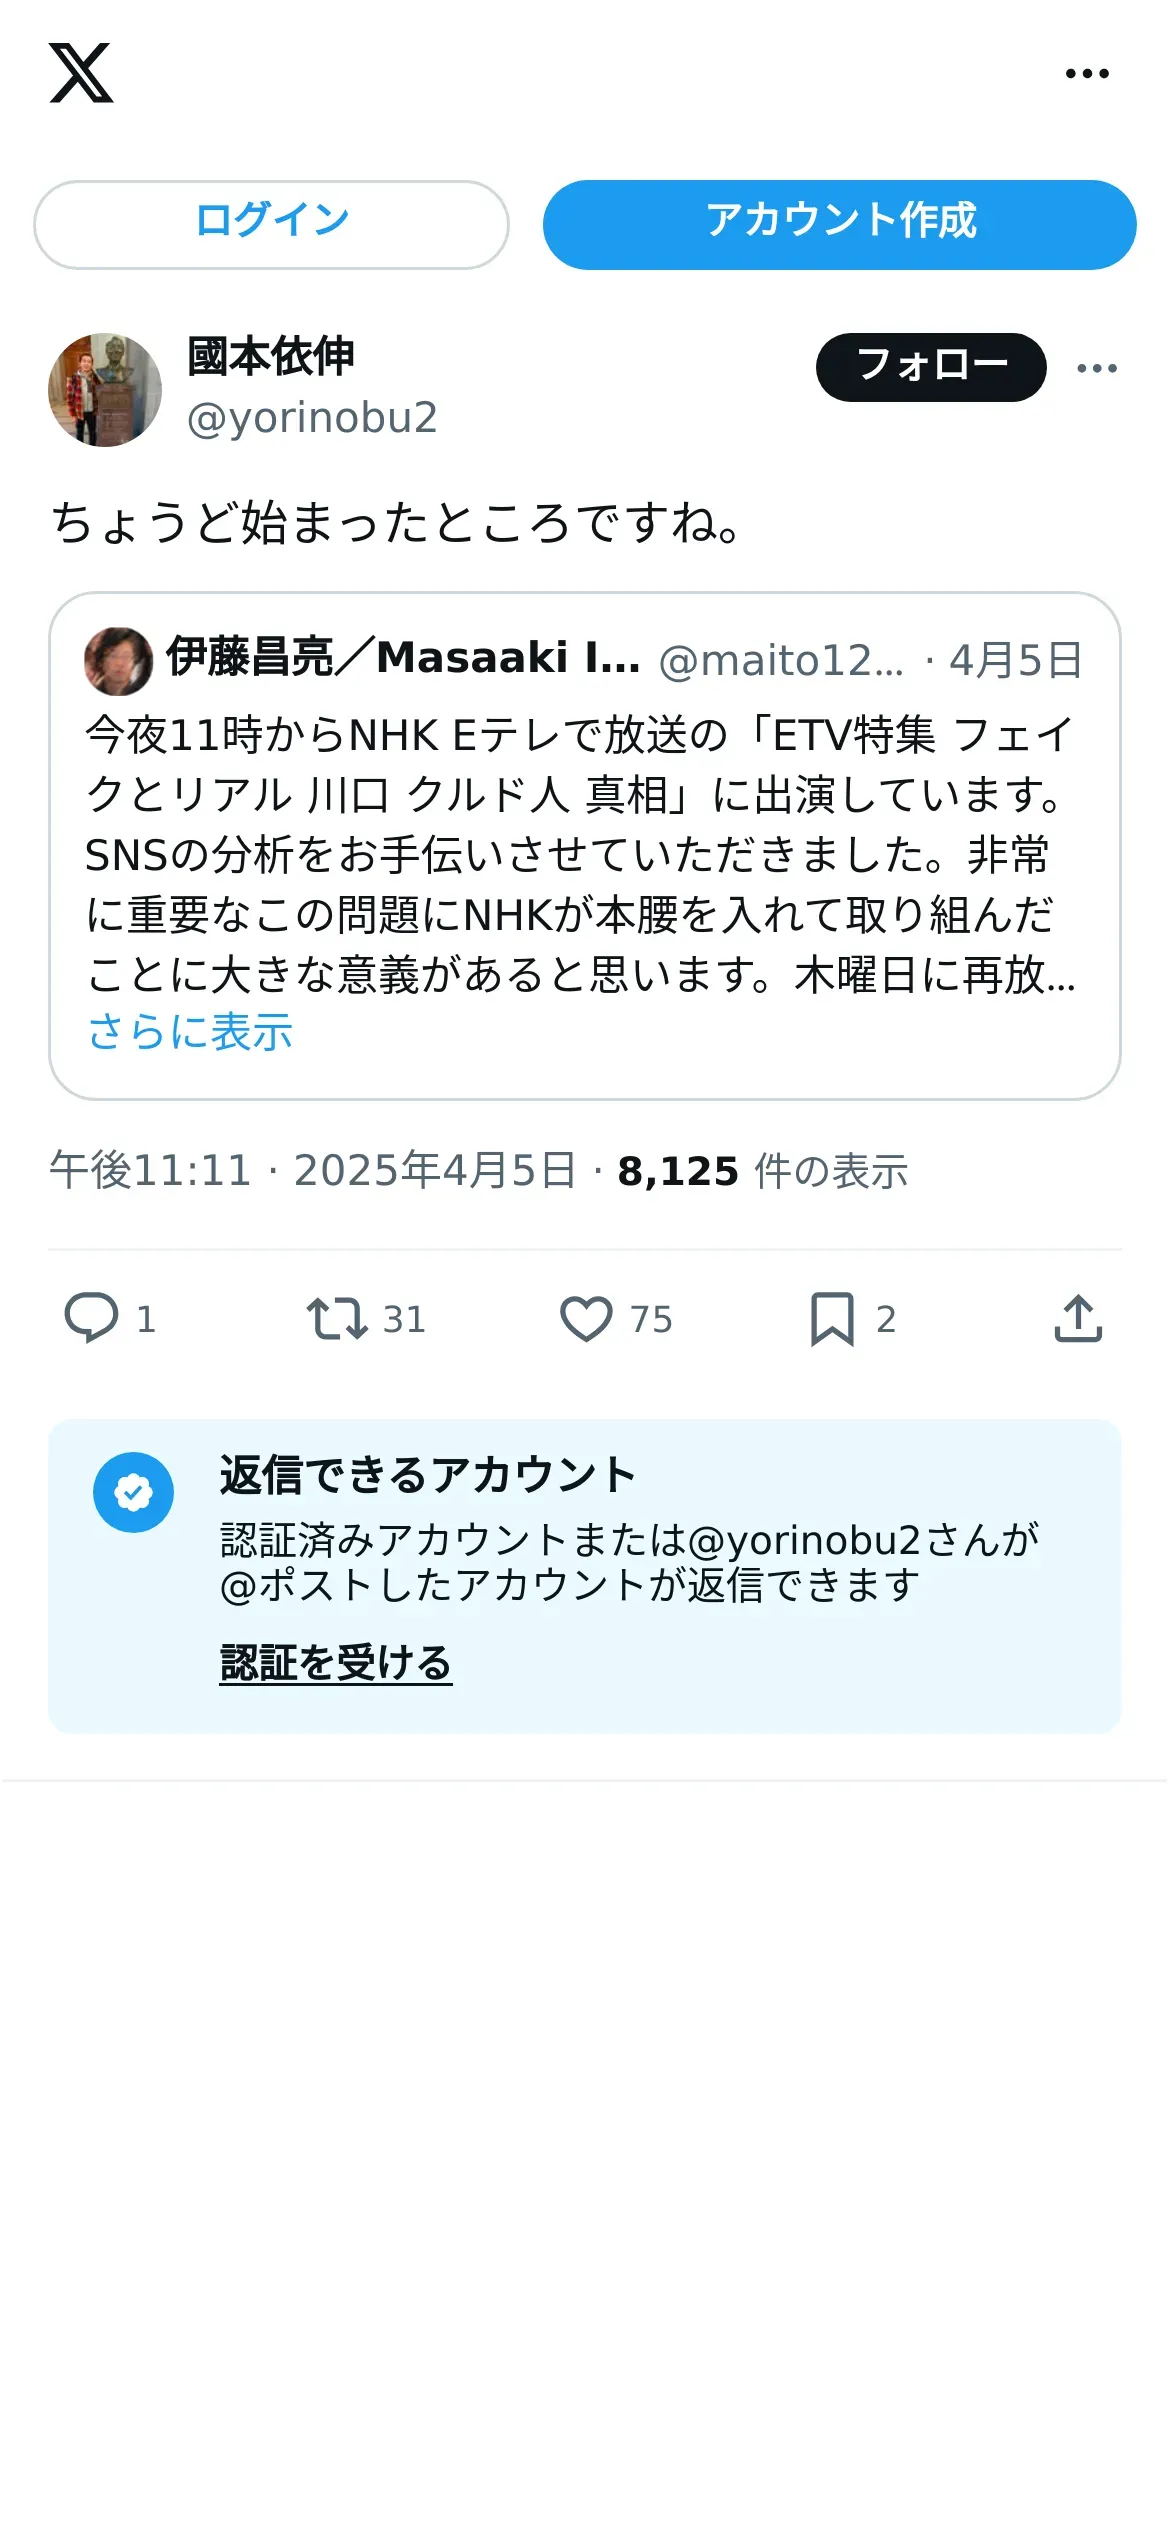
Task: Open the top-right three-dot menu
Action: coord(1087,73)
